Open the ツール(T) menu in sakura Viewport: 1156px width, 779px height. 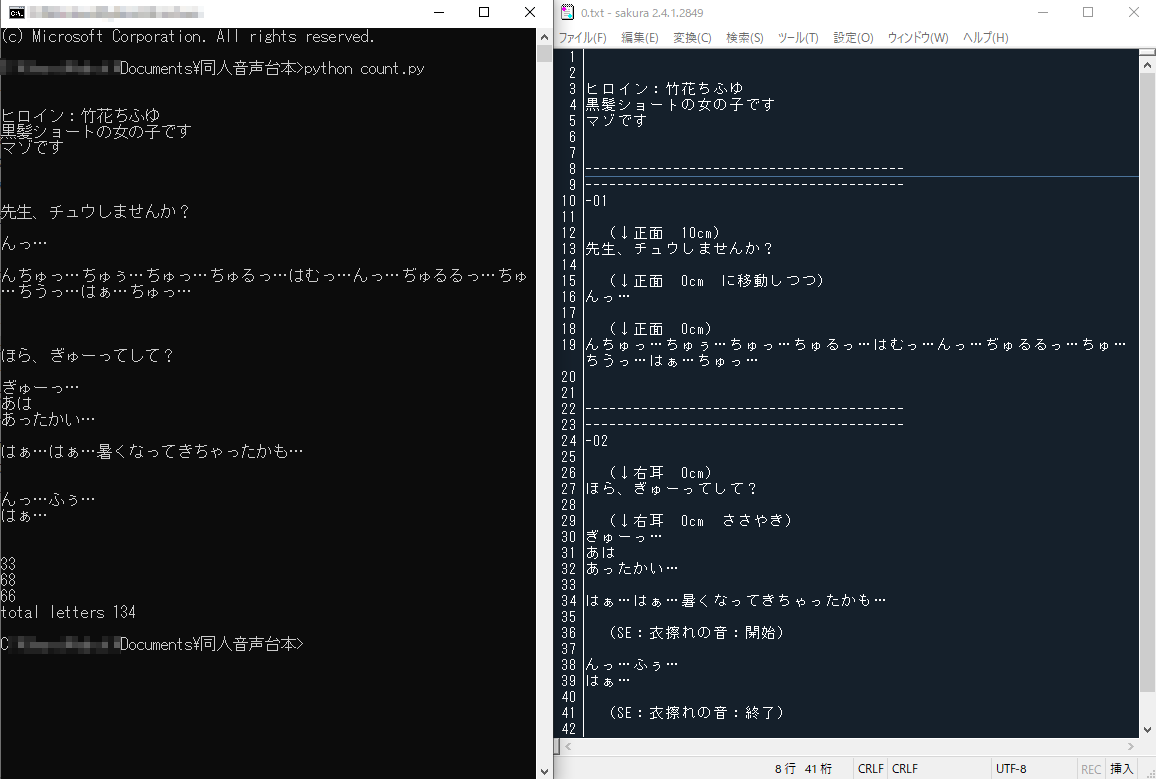[x=798, y=38]
